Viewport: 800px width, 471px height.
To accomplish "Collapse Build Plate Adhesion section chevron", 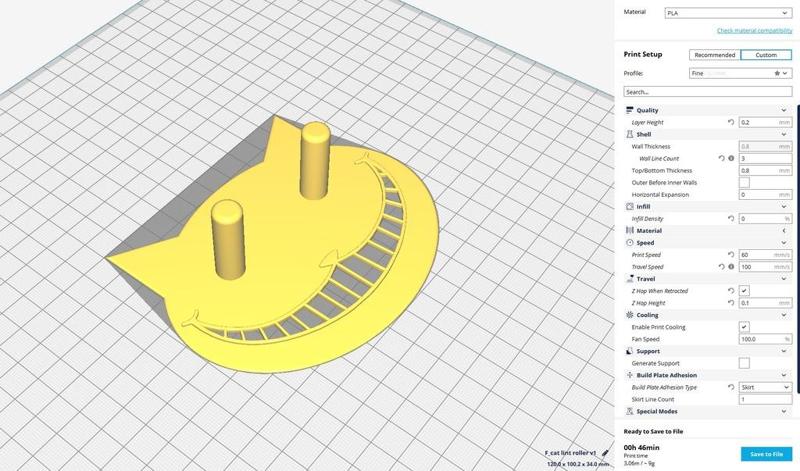I will point(784,375).
